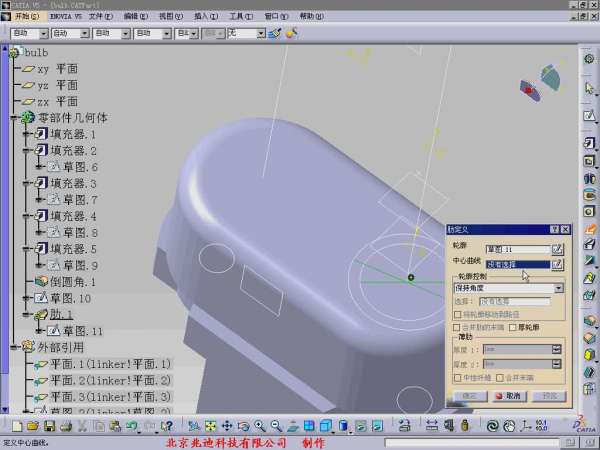Open the 工具 menu
600x450 pixels.
[241, 16]
